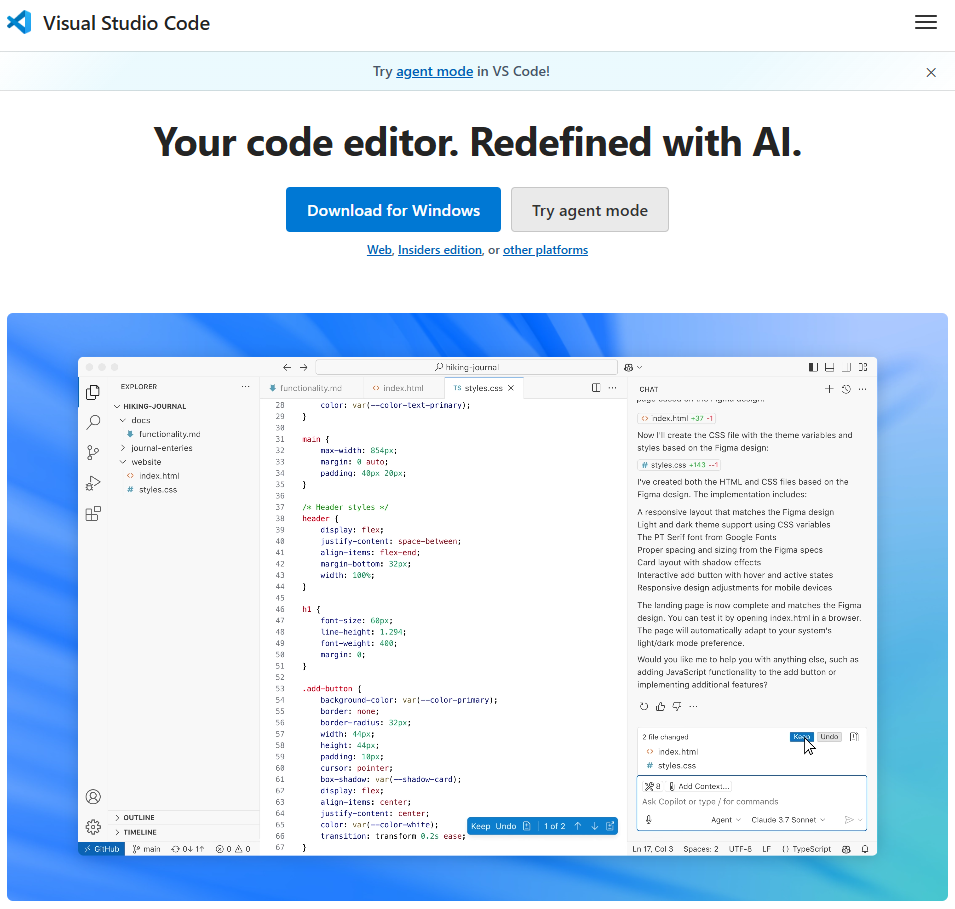The width and height of the screenshot is (955, 909).
Task: Toggle the secondary side bar layout
Action: coord(847,367)
